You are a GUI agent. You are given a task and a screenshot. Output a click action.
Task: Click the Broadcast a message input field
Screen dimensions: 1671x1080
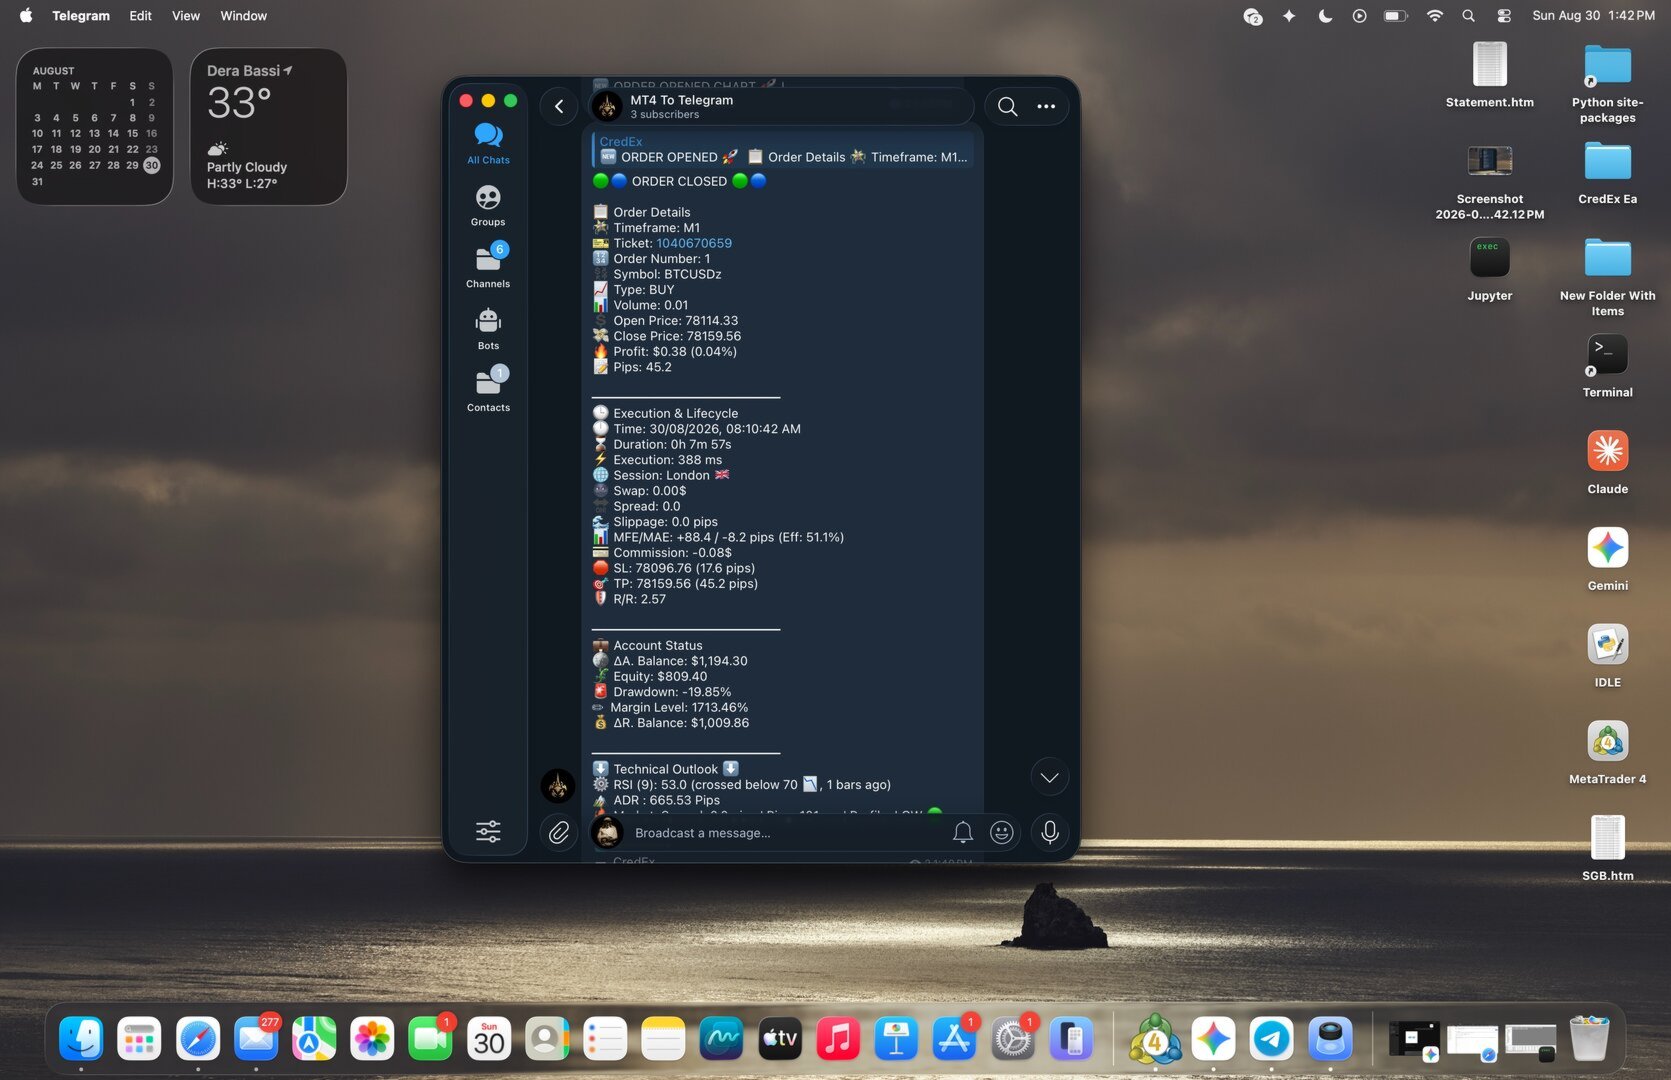[785, 833]
